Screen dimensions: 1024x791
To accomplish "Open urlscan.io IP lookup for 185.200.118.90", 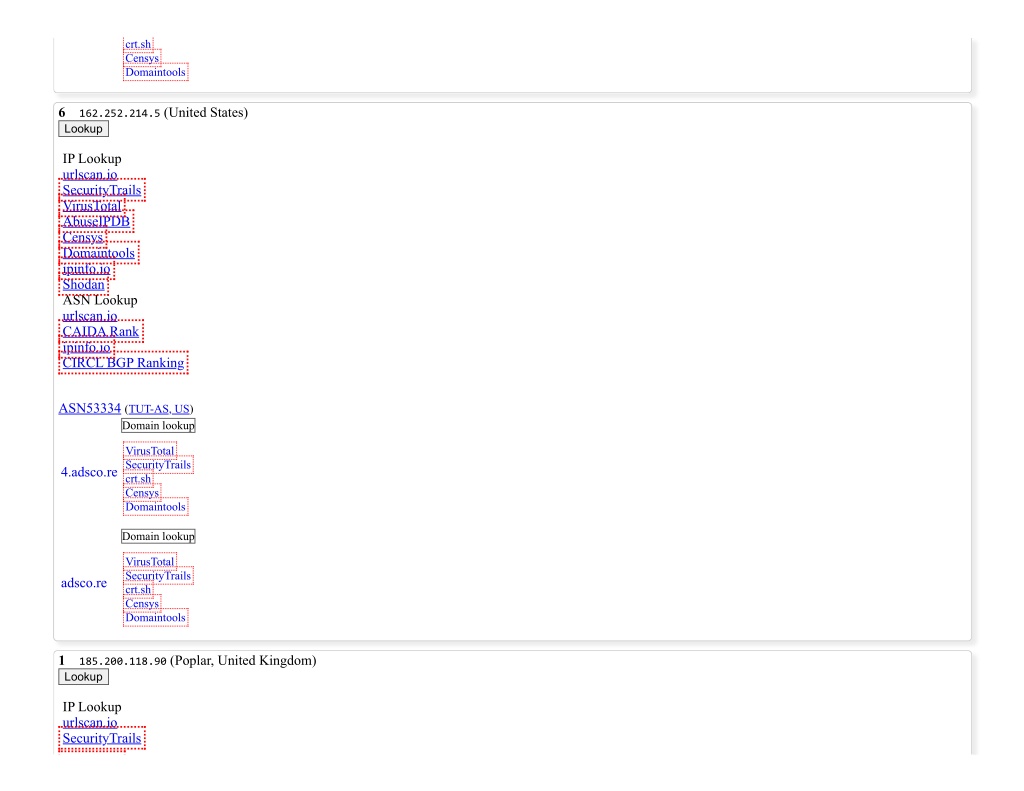I will (x=90, y=722).
